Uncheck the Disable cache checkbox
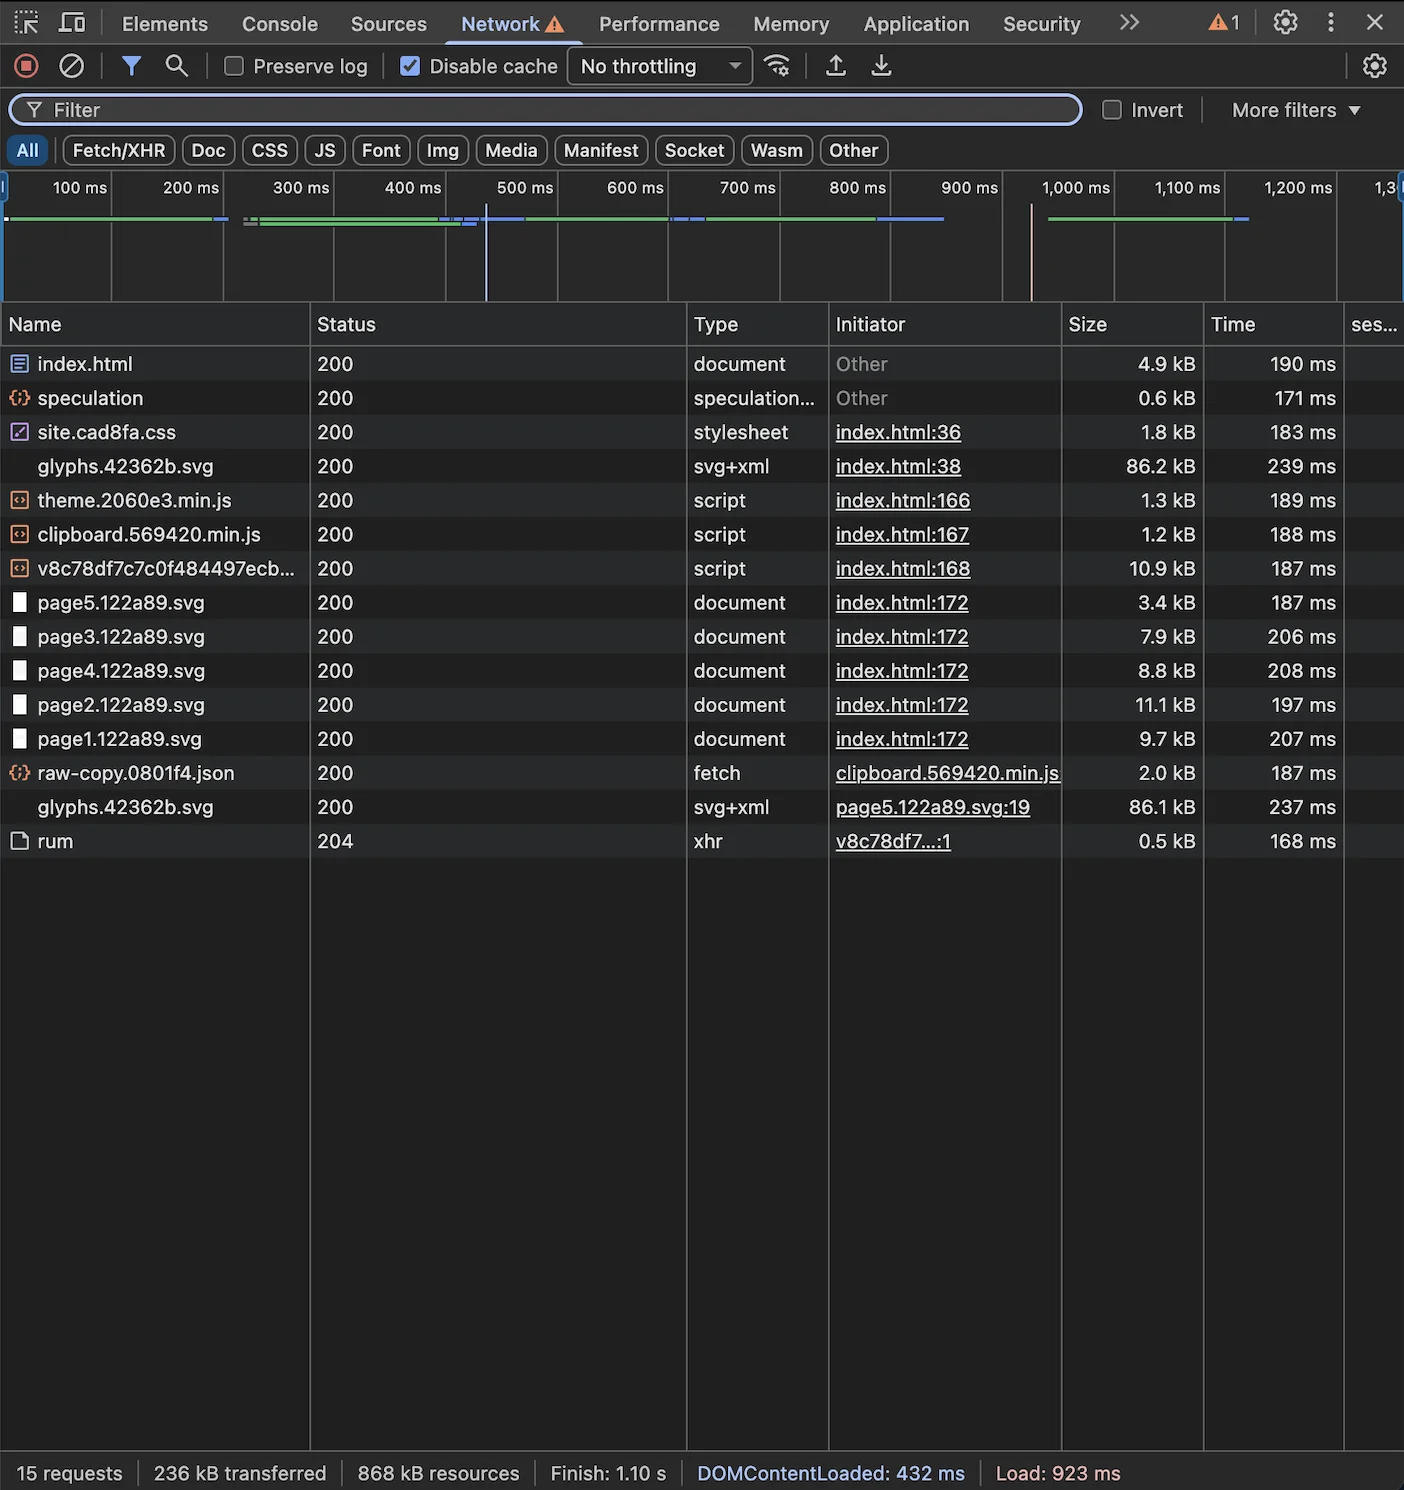This screenshot has width=1404, height=1490. [410, 66]
